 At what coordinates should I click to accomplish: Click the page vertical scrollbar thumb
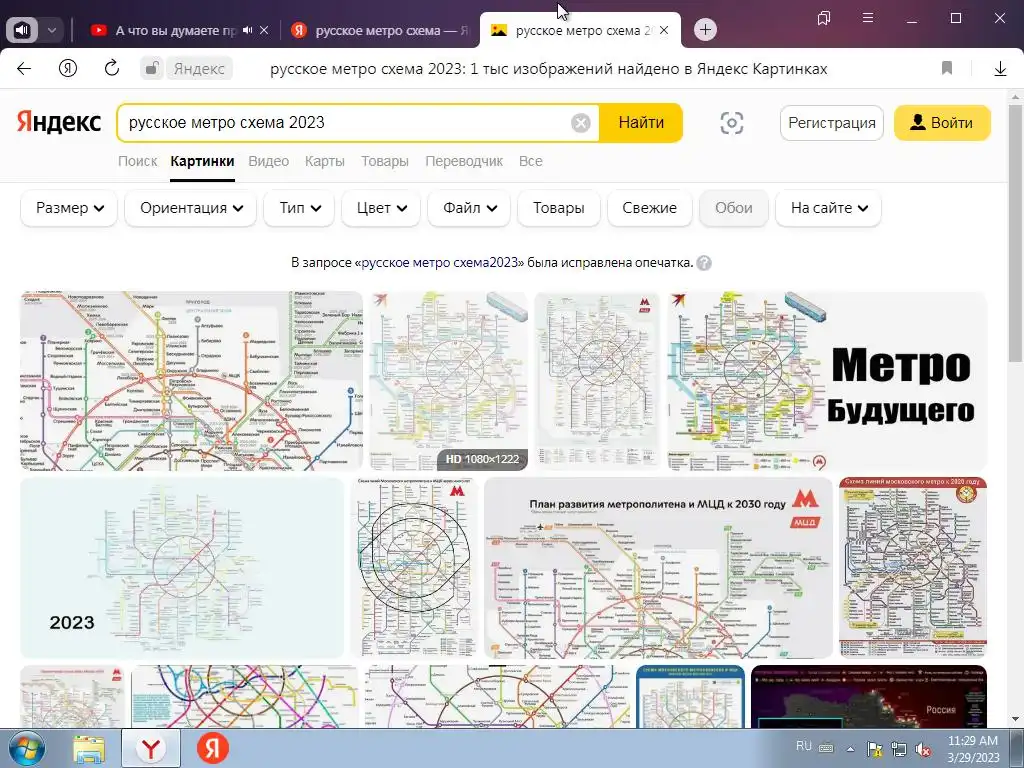pos(1015,232)
